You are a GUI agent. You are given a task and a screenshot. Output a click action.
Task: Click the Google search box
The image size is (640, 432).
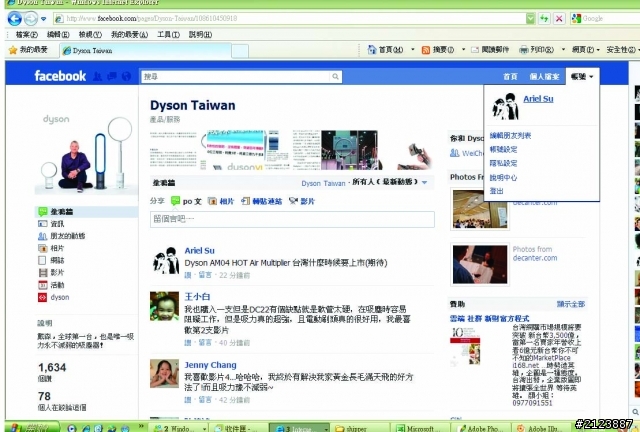605,18
